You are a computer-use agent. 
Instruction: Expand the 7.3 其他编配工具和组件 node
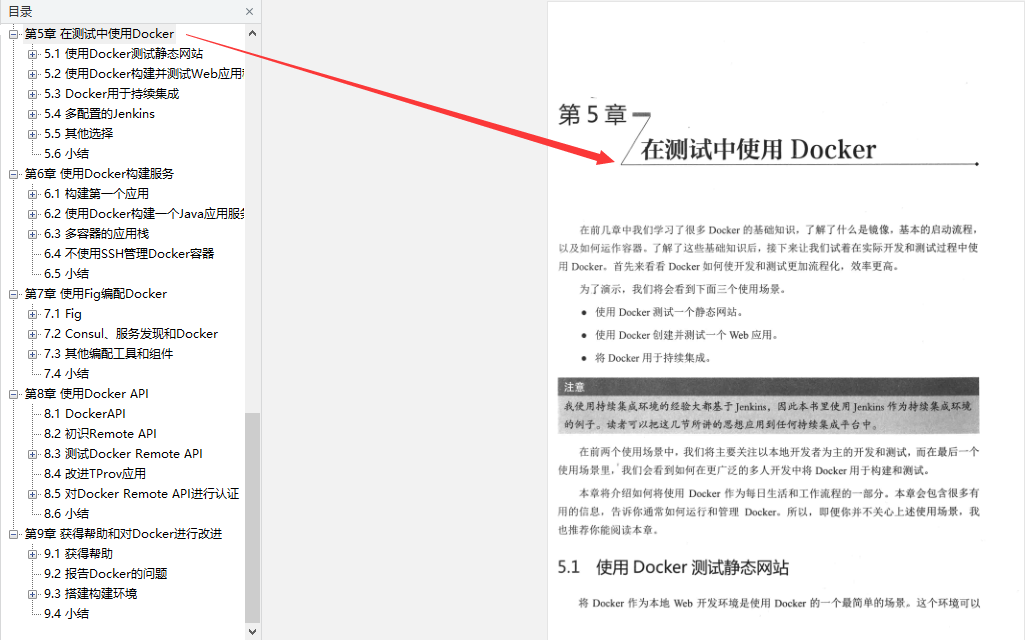pos(32,354)
